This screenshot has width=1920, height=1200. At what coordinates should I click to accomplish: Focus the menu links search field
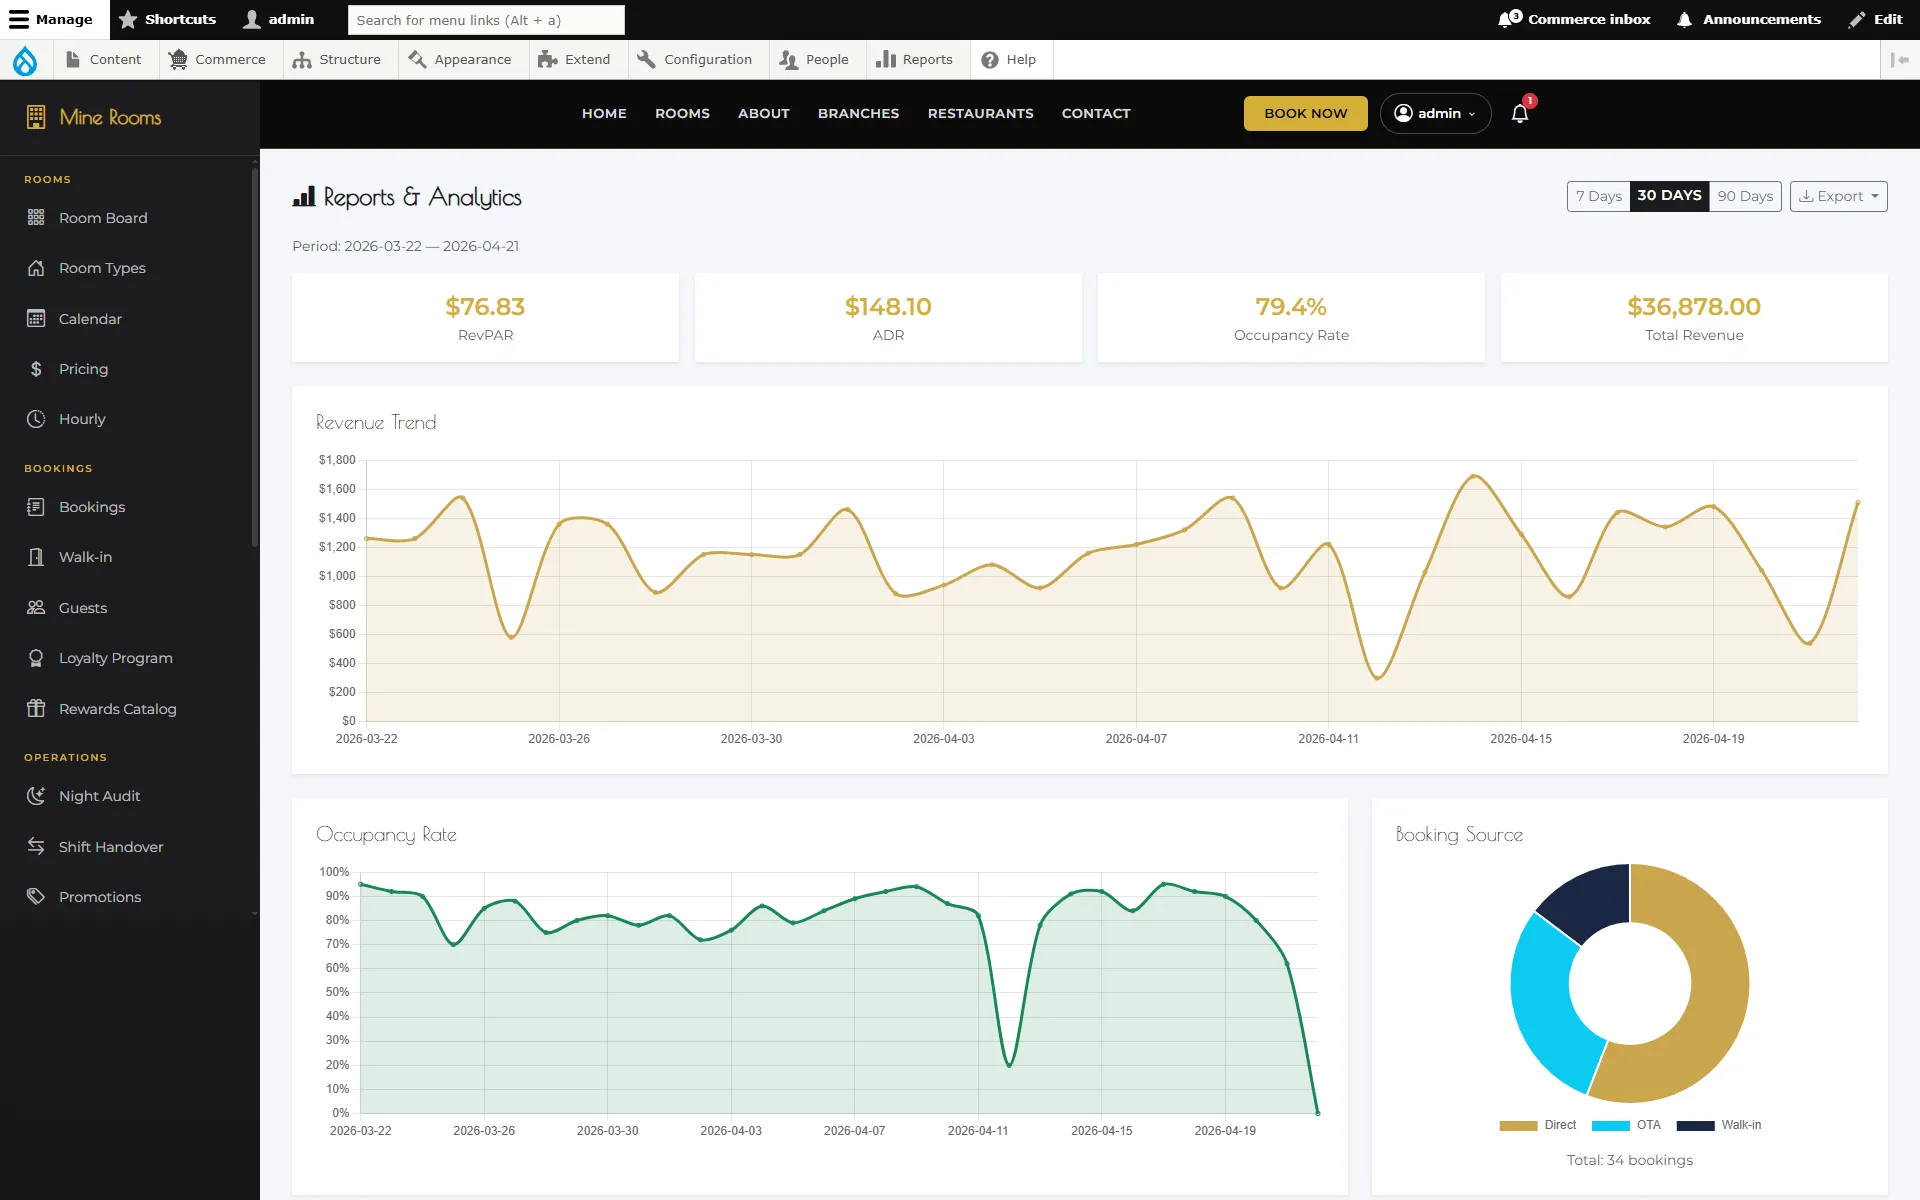486,19
